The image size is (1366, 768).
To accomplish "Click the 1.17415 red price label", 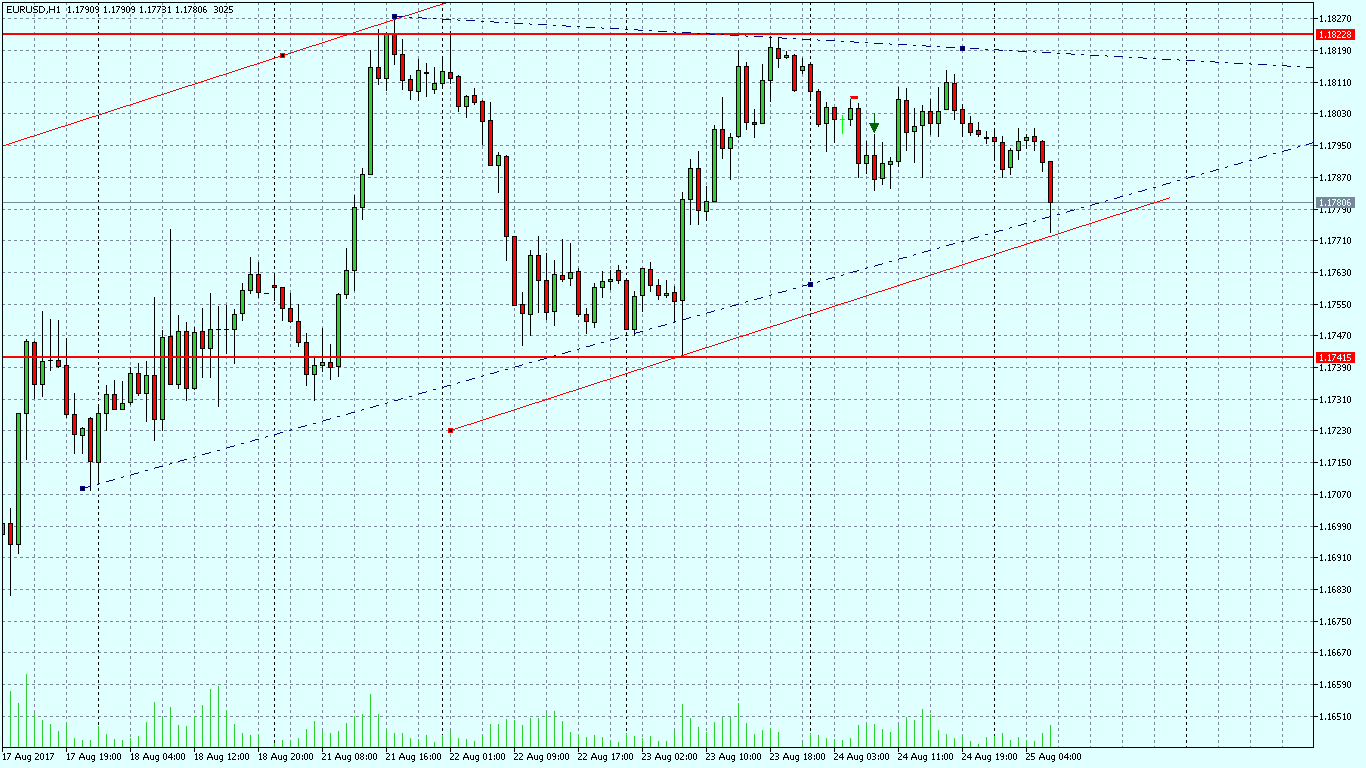I will tap(1335, 357).
